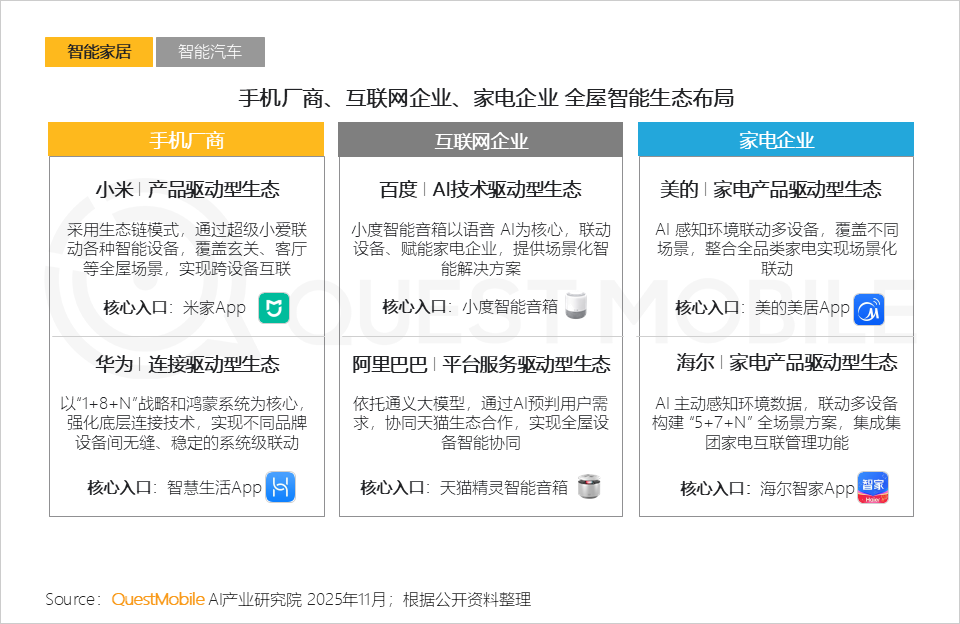
Task: Switch to the 智能汽车 tab
Action: click(x=210, y=52)
